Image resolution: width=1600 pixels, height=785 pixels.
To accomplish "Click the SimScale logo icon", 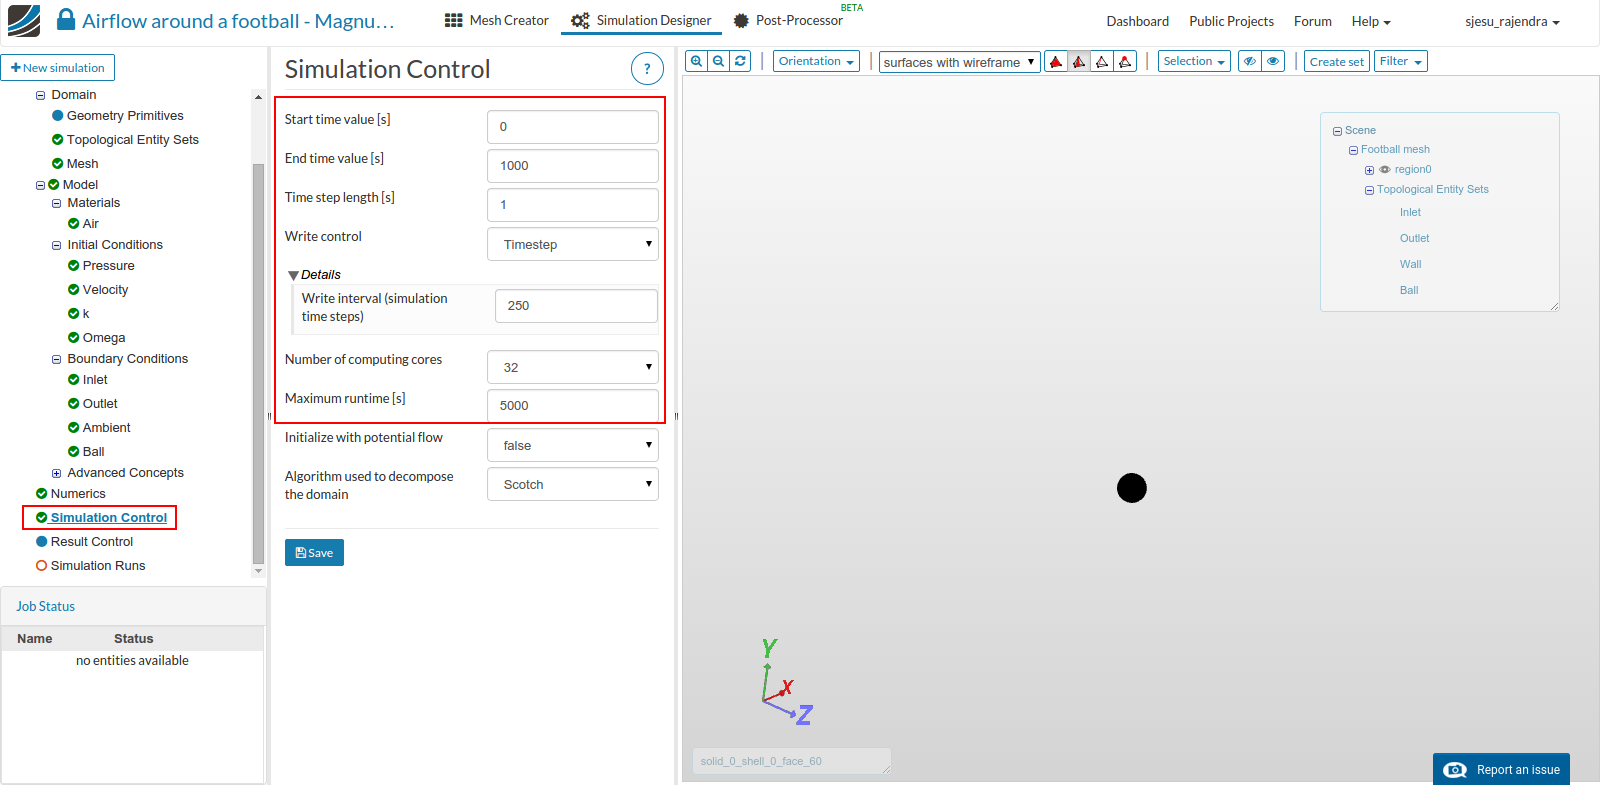I will coord(24,21).
